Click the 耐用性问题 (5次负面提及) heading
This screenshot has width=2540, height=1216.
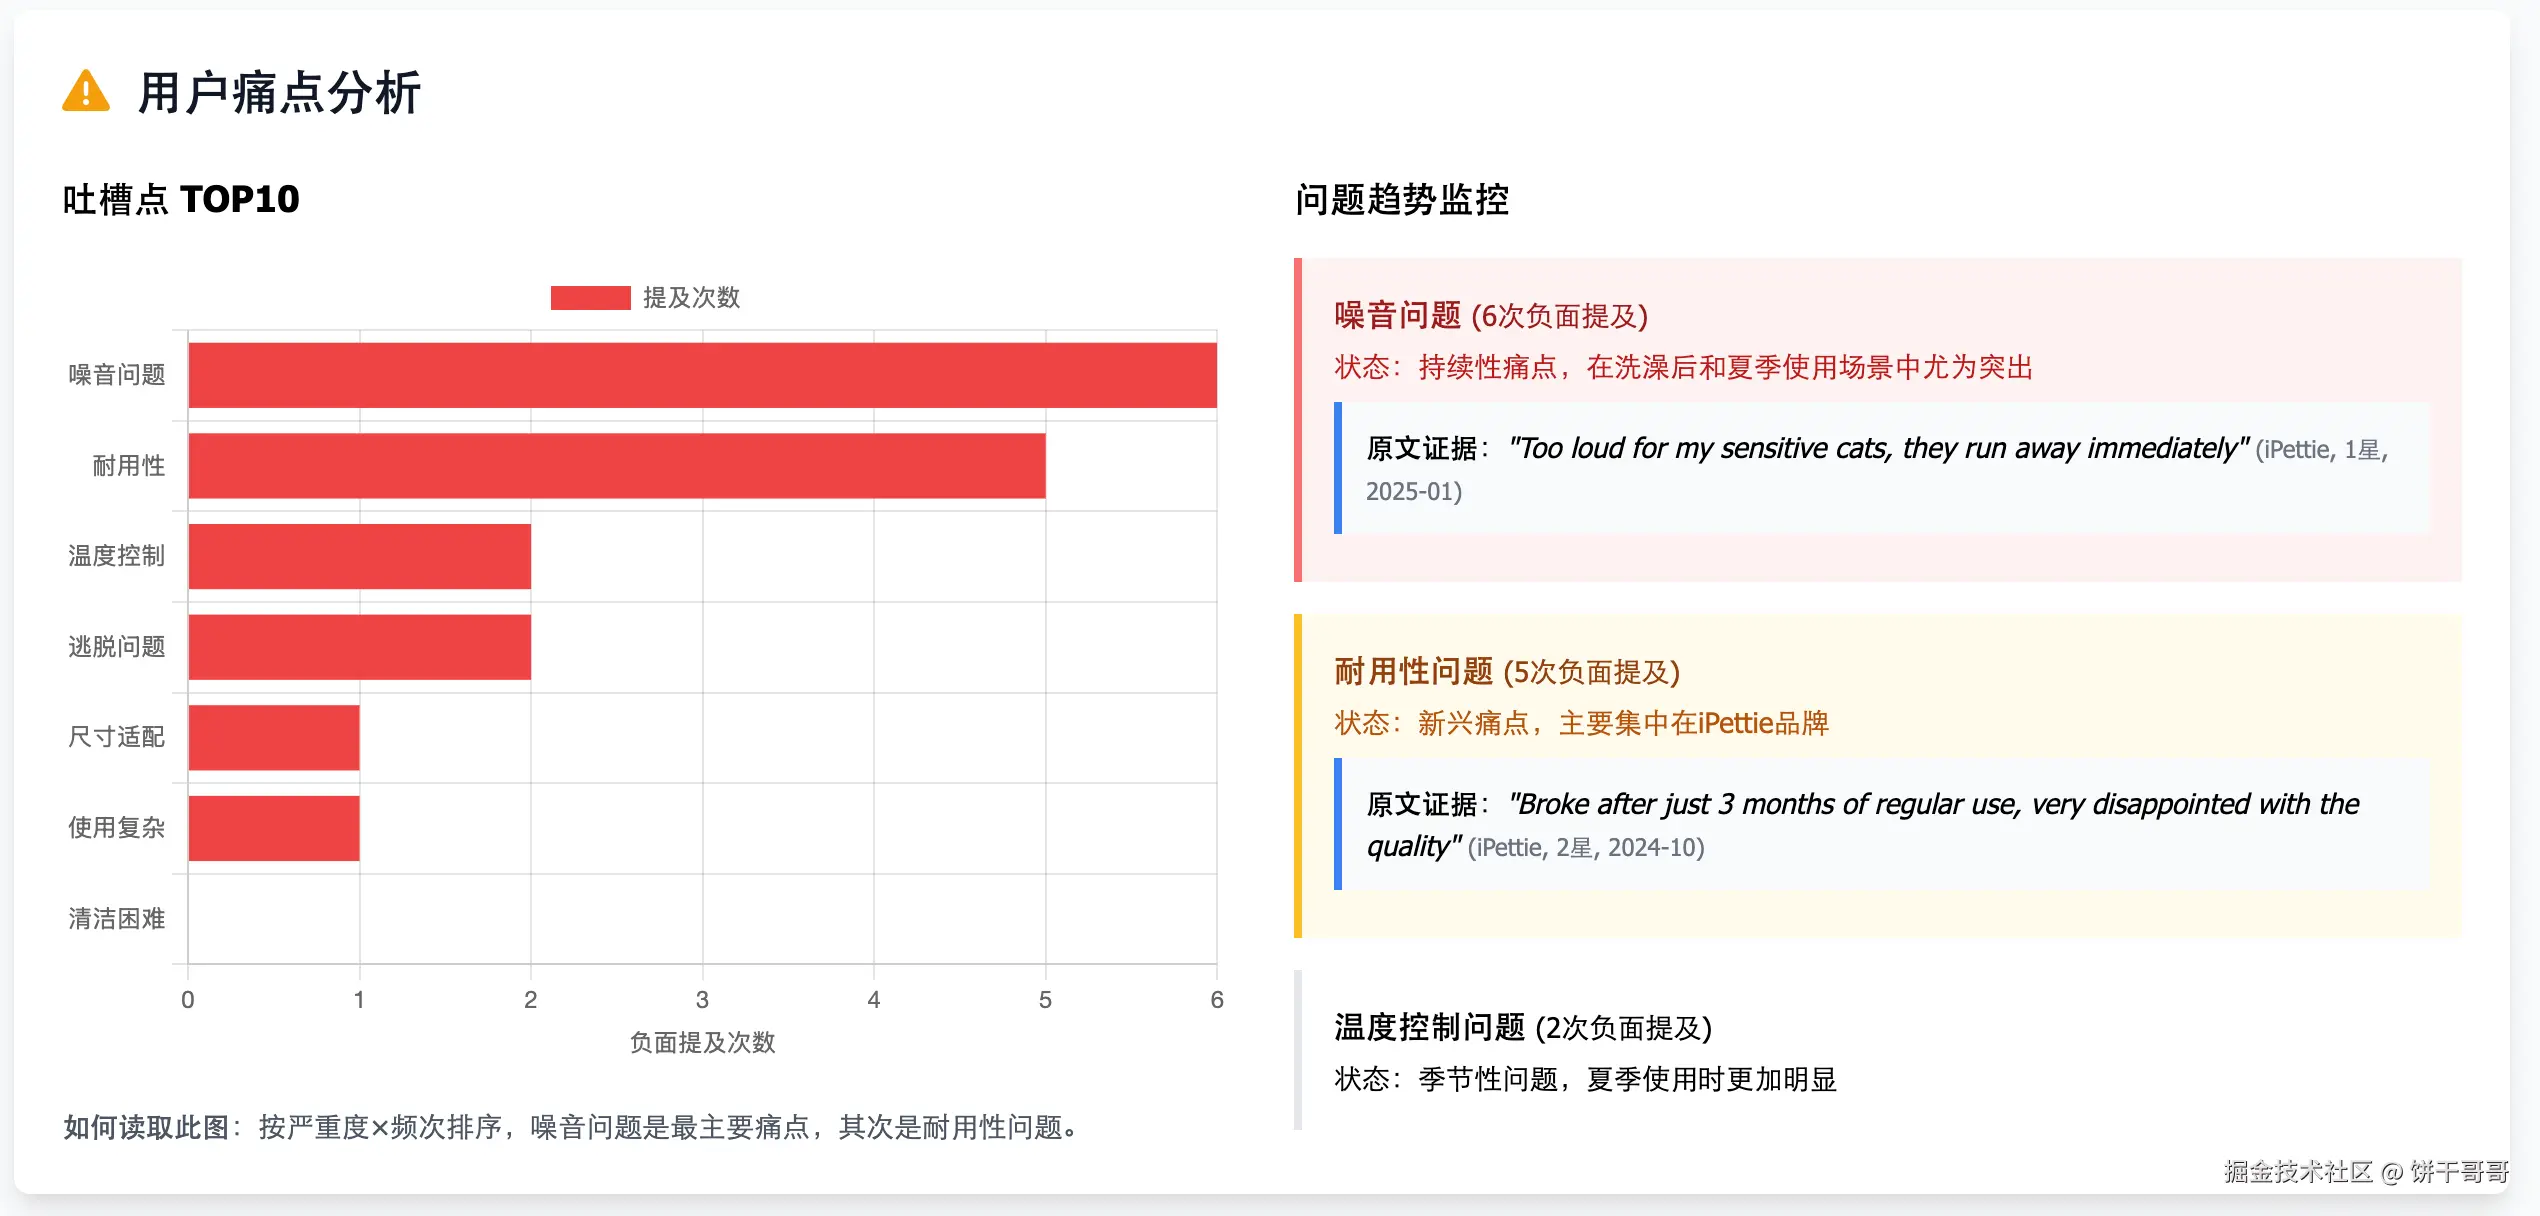(1506, 672)
